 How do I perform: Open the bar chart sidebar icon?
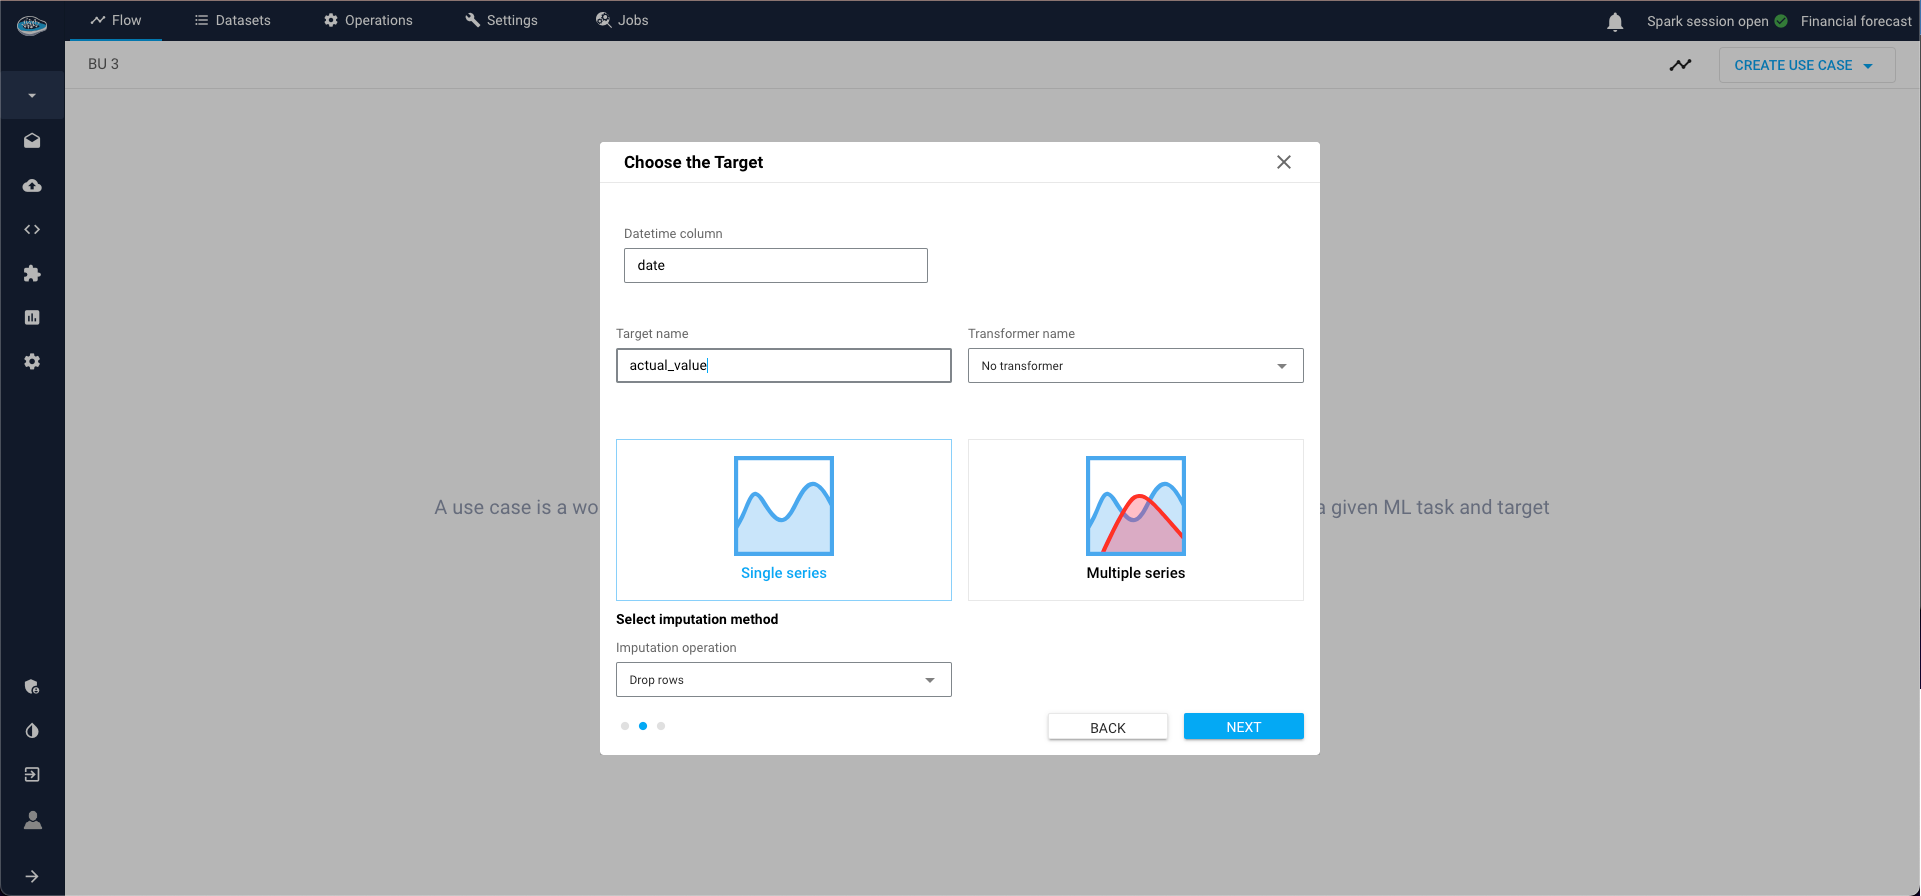[32, 318]
